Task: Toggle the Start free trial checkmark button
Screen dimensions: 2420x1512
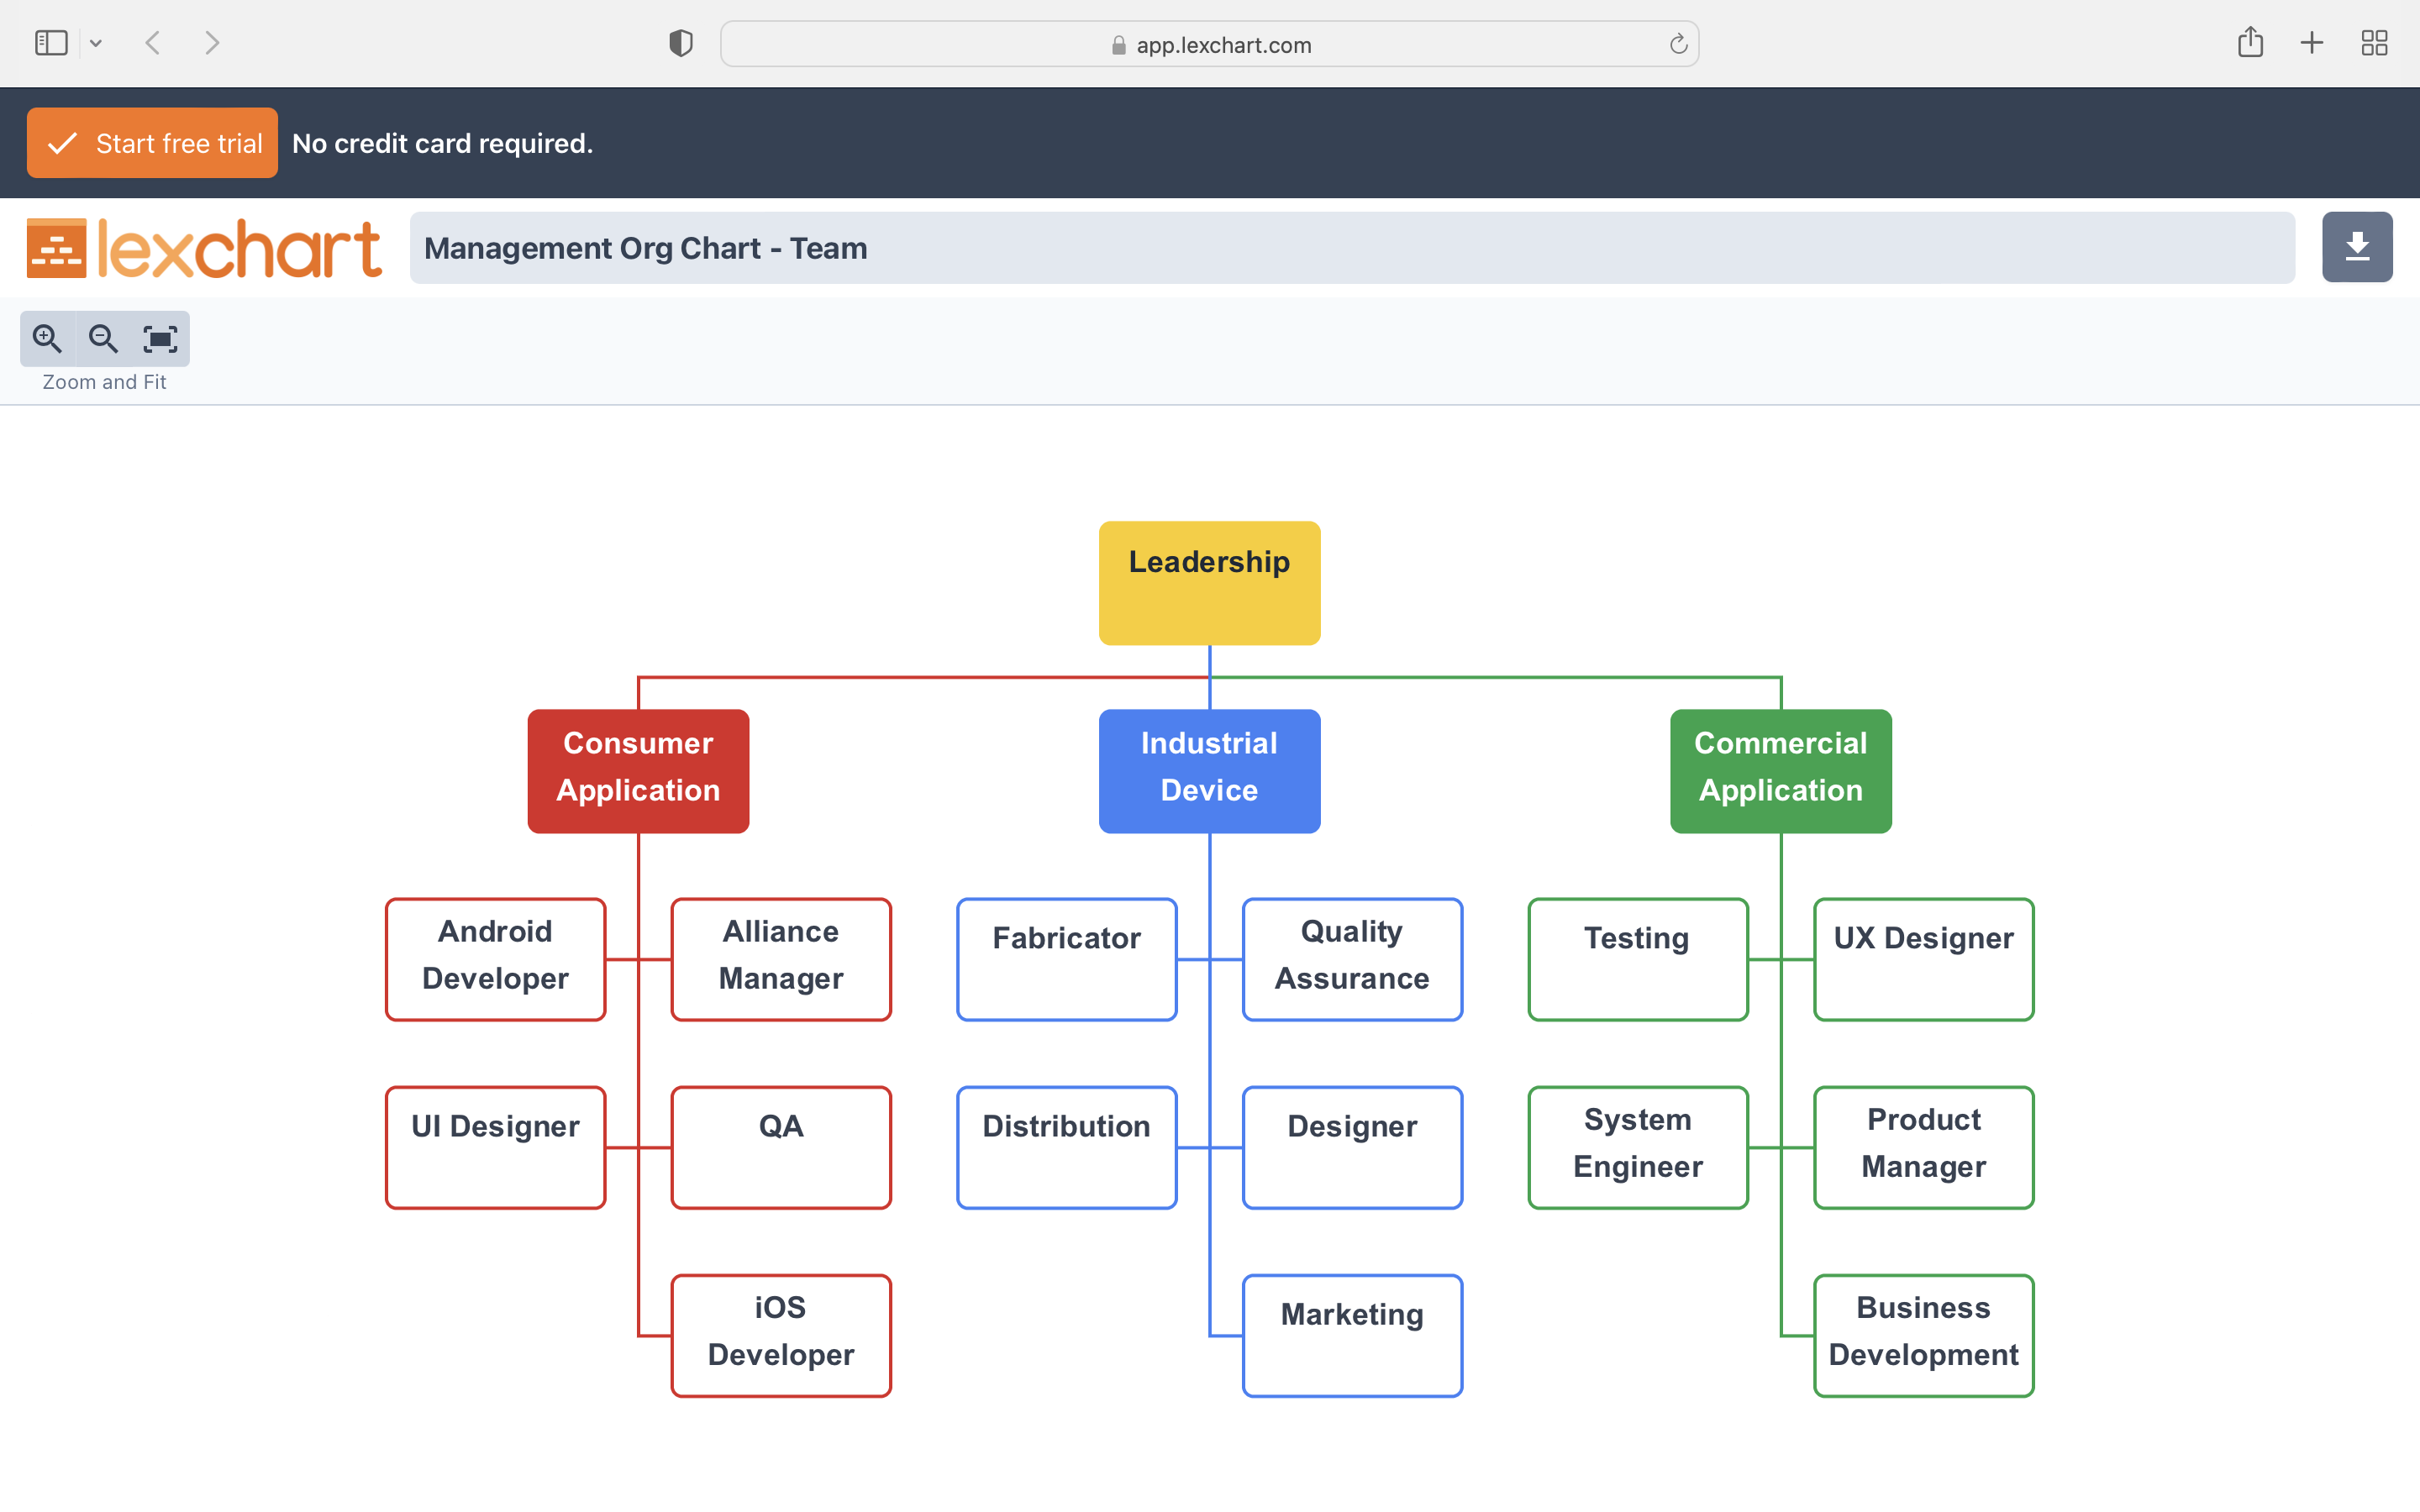Action: (x=63, y=142)
